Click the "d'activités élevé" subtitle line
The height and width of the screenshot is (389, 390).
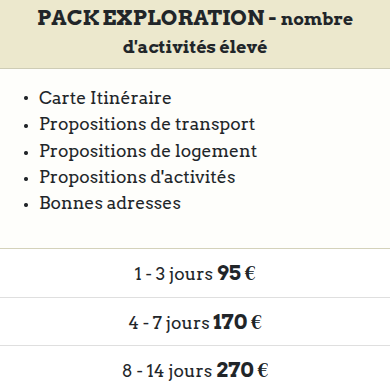(x=195, y=47)
